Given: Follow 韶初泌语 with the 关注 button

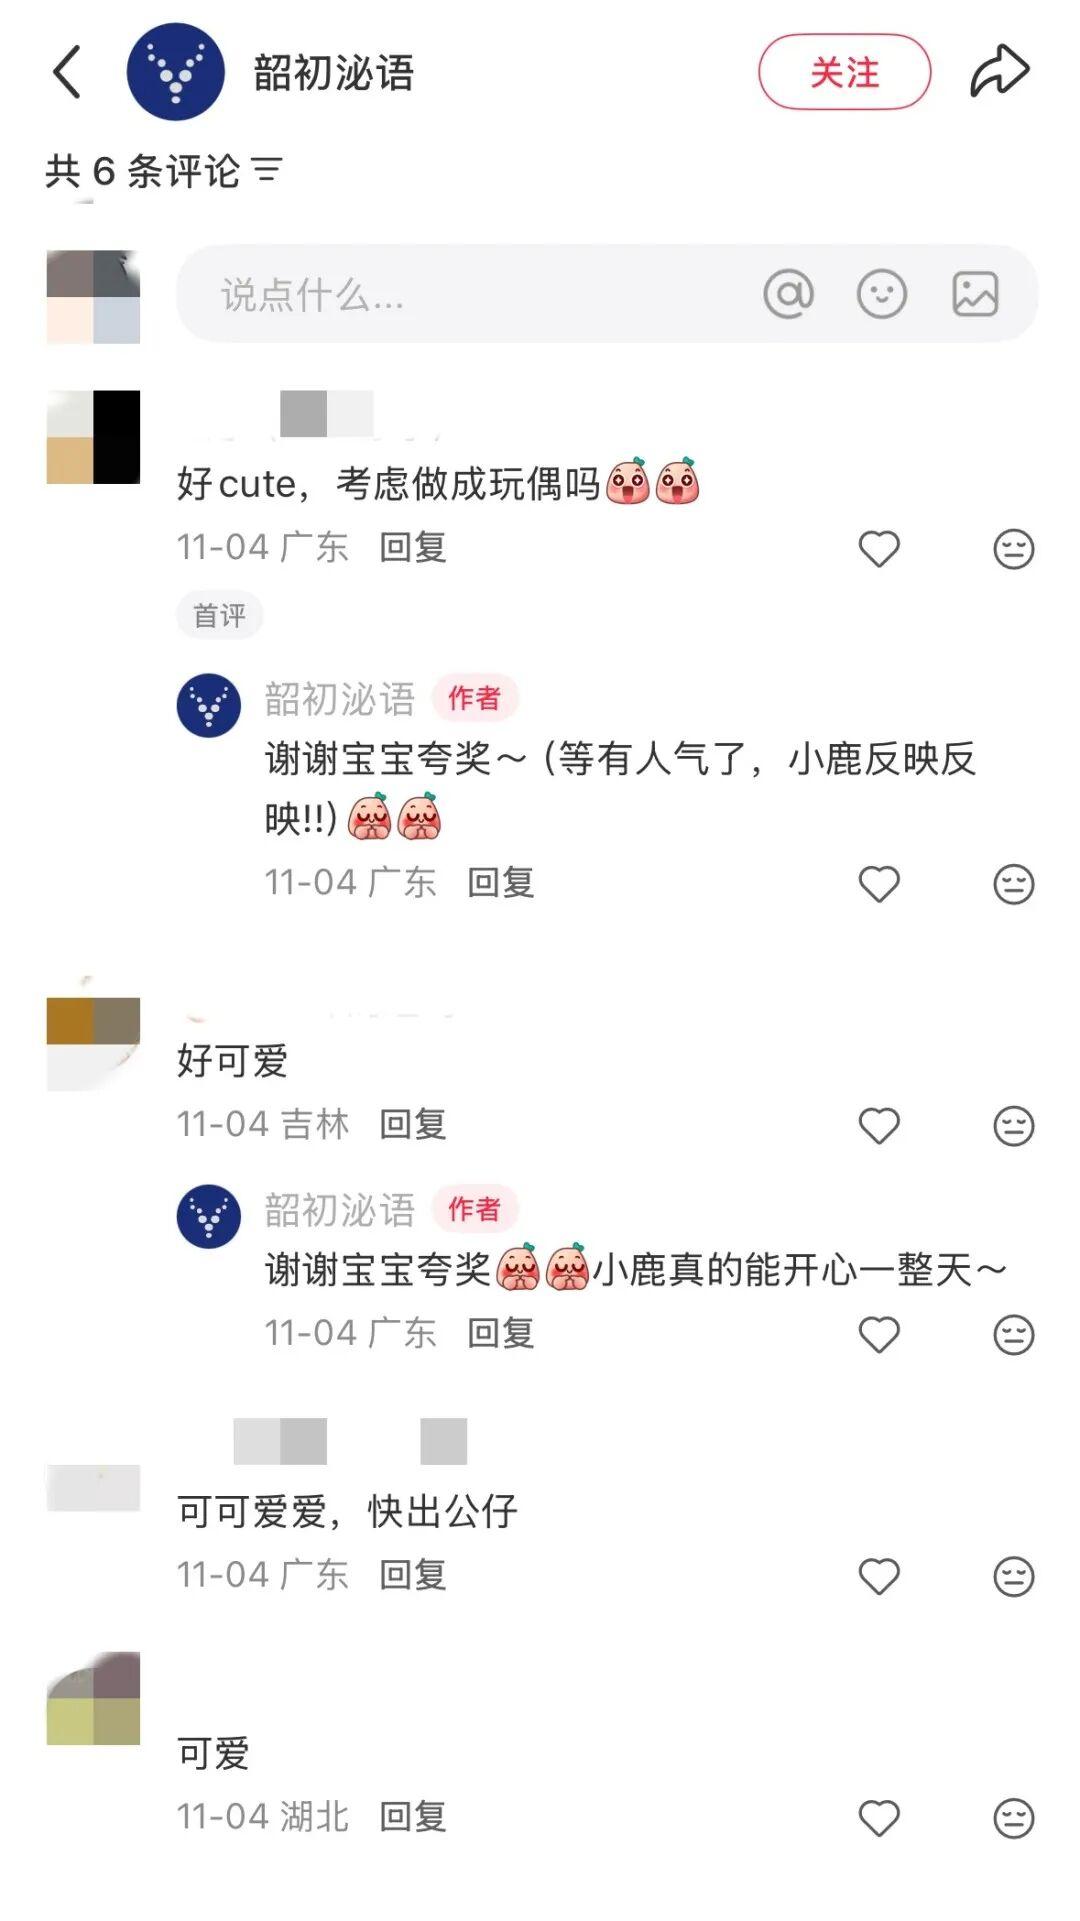Looking at the screenshot, I should coord(845,72).
